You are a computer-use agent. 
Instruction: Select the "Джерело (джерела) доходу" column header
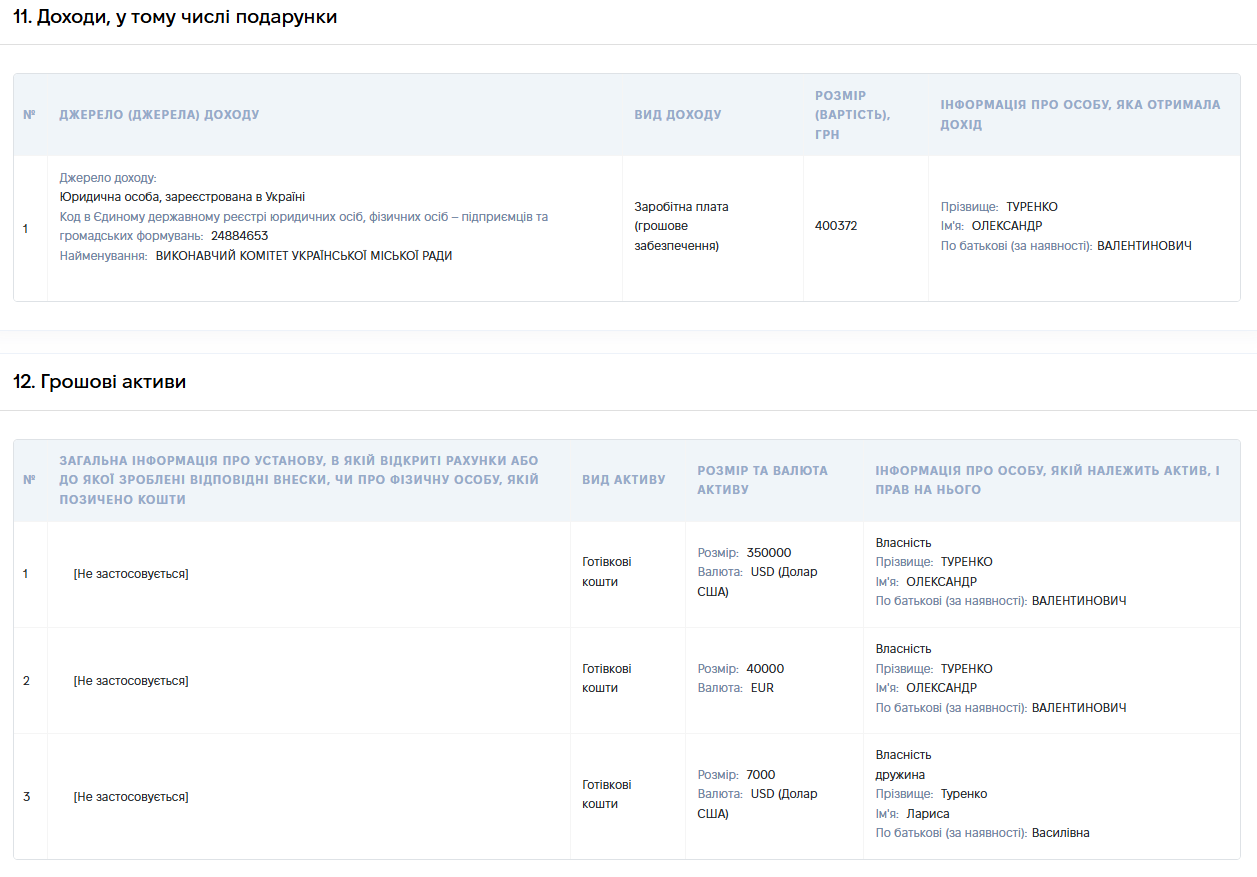[x=159, y=115]
